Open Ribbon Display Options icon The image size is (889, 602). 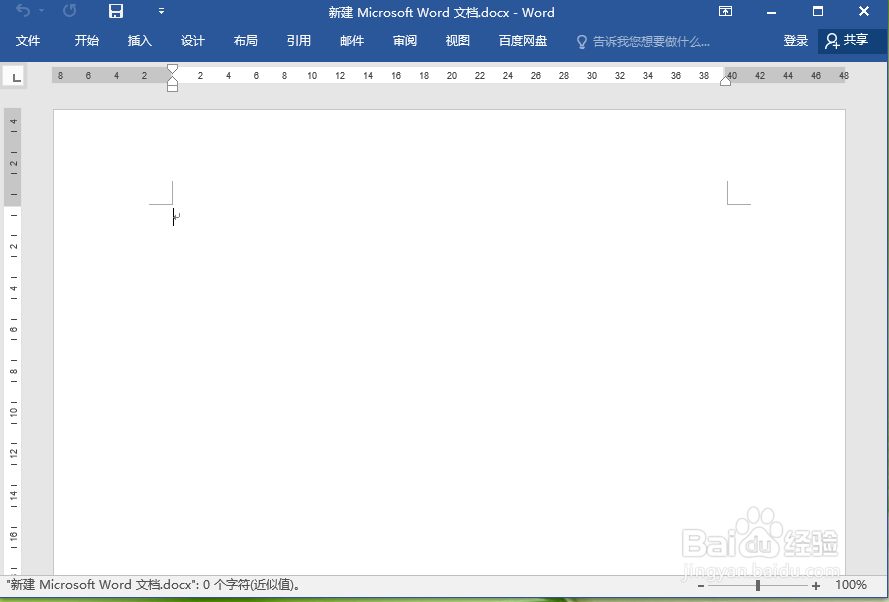(724, 12)
